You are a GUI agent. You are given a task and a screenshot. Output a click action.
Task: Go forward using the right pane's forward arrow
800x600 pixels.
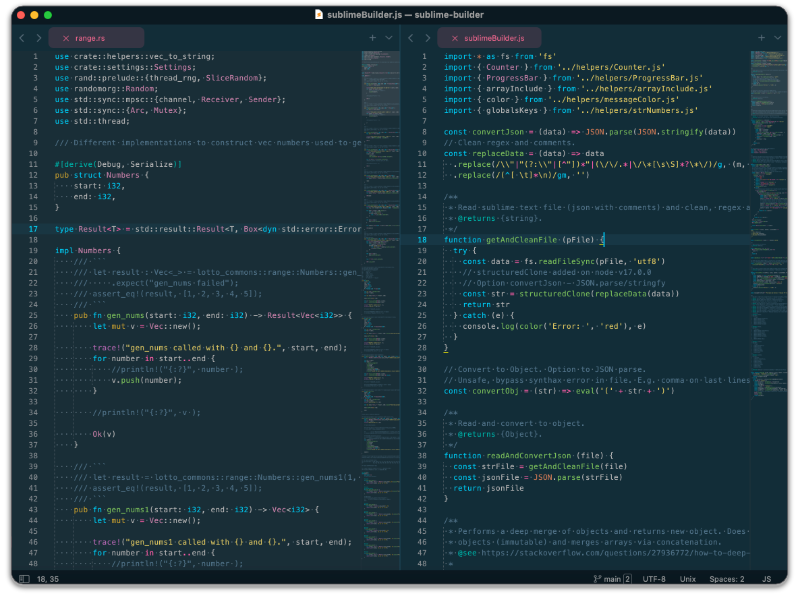[428, 38]
